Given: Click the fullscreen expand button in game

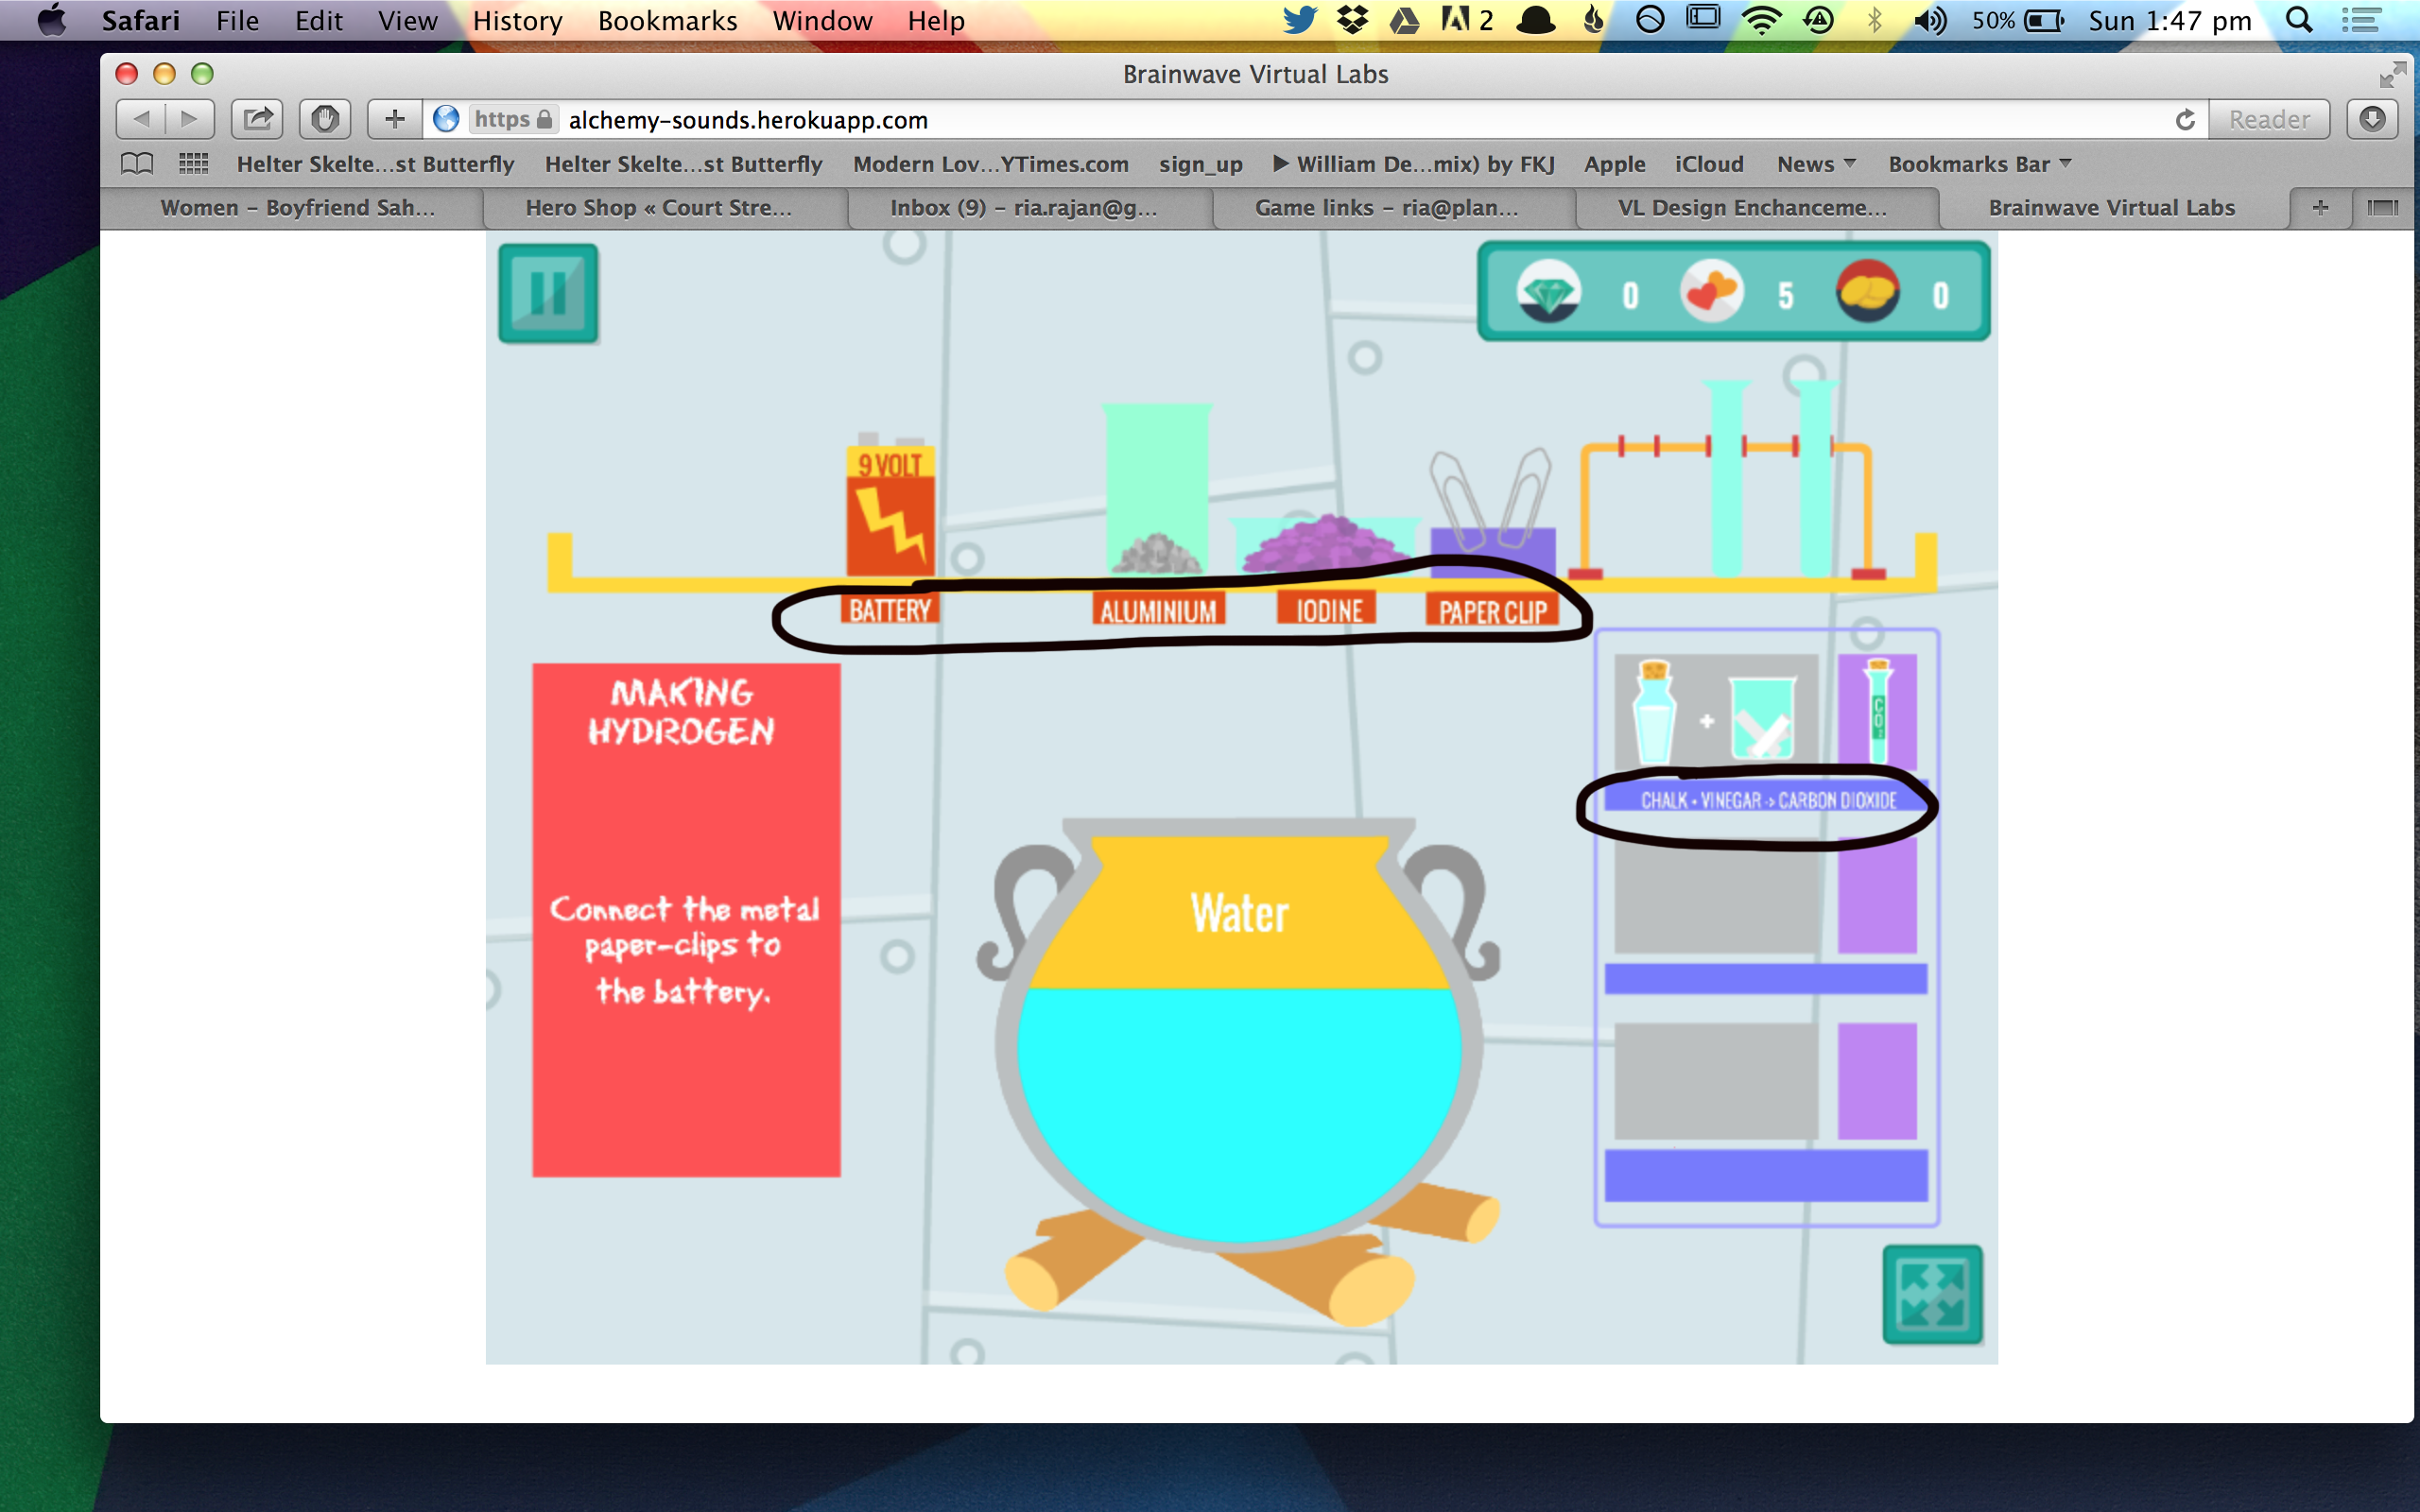Looking at the screenshot, I should (1932, 1294).
